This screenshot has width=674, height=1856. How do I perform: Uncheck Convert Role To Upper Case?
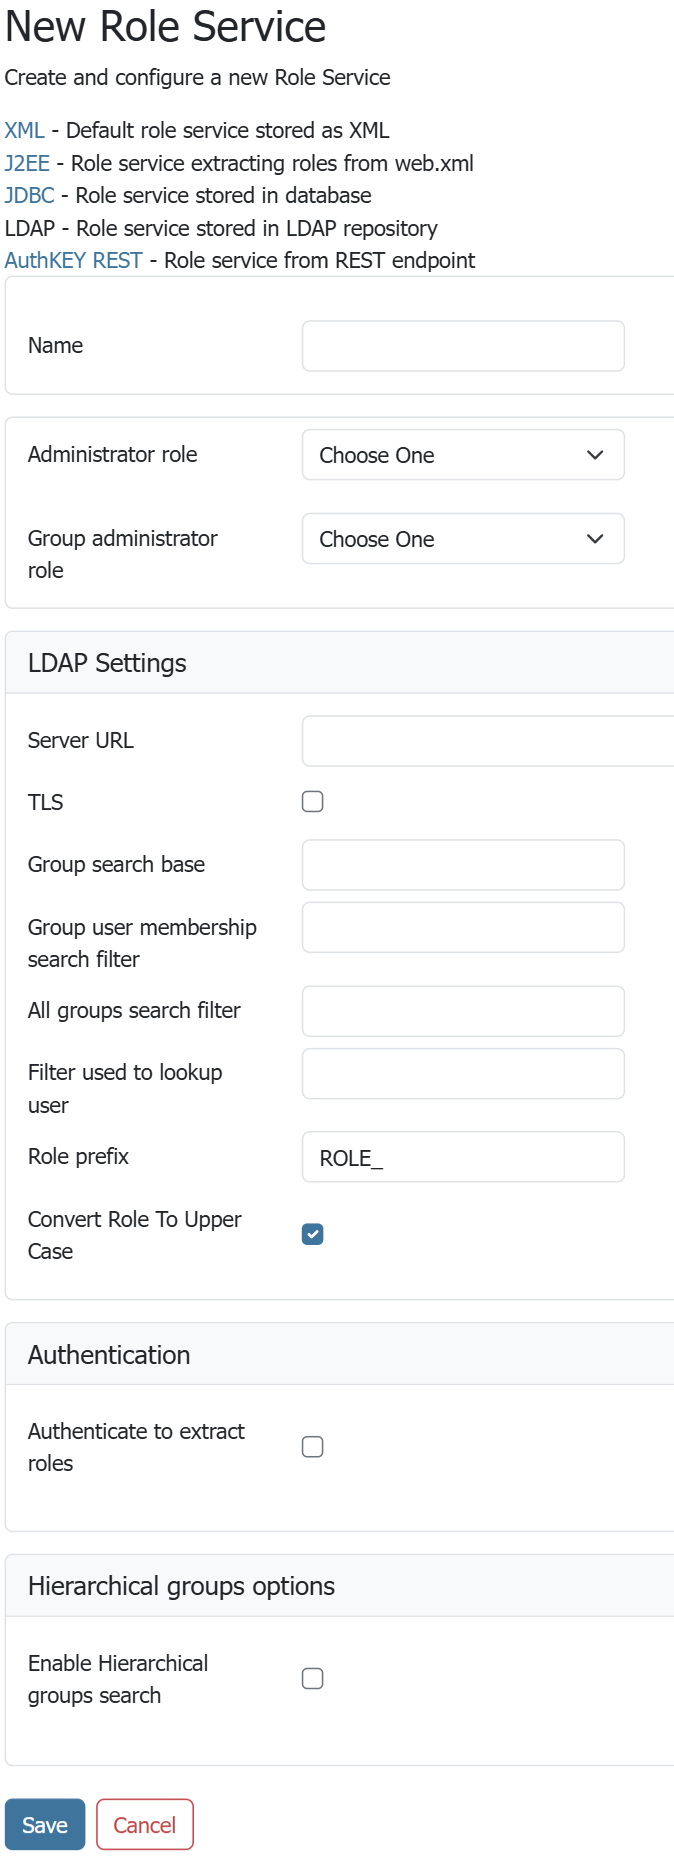(x=313, y=1234)
